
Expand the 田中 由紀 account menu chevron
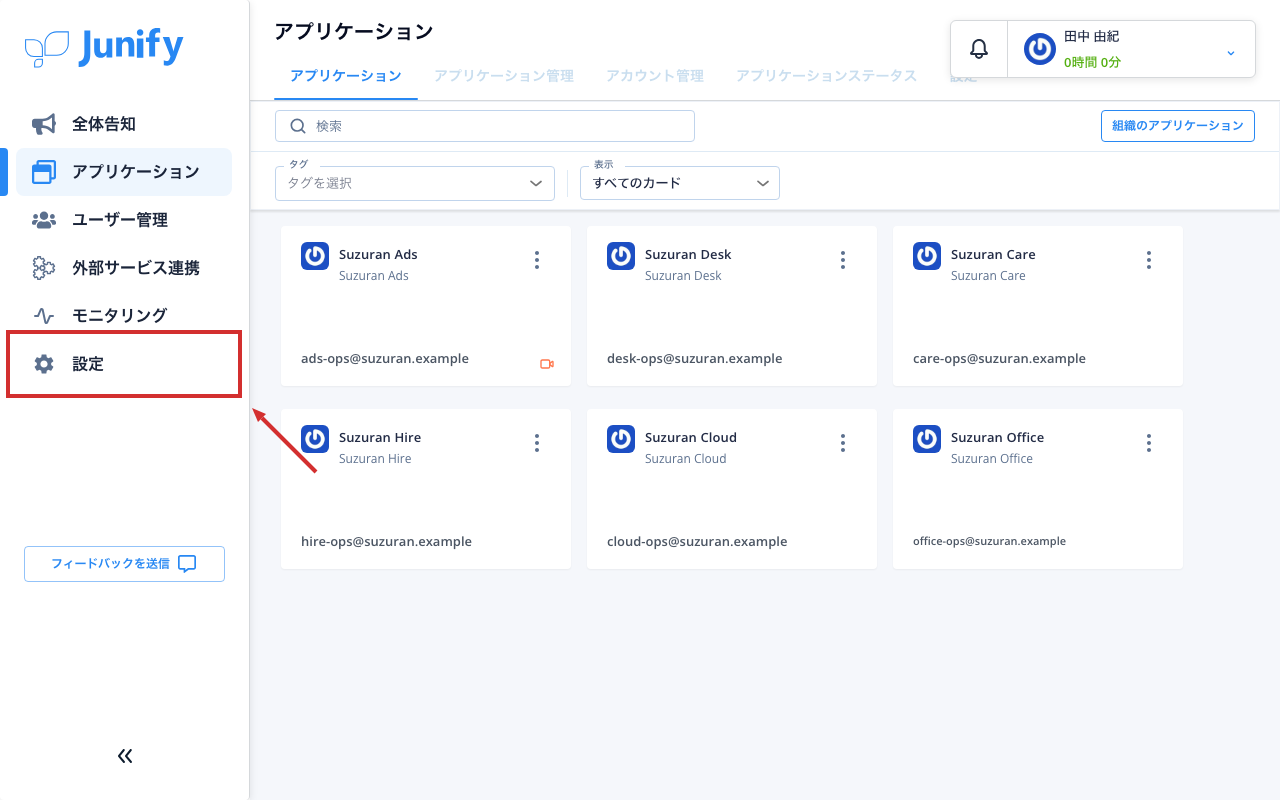1231,52
